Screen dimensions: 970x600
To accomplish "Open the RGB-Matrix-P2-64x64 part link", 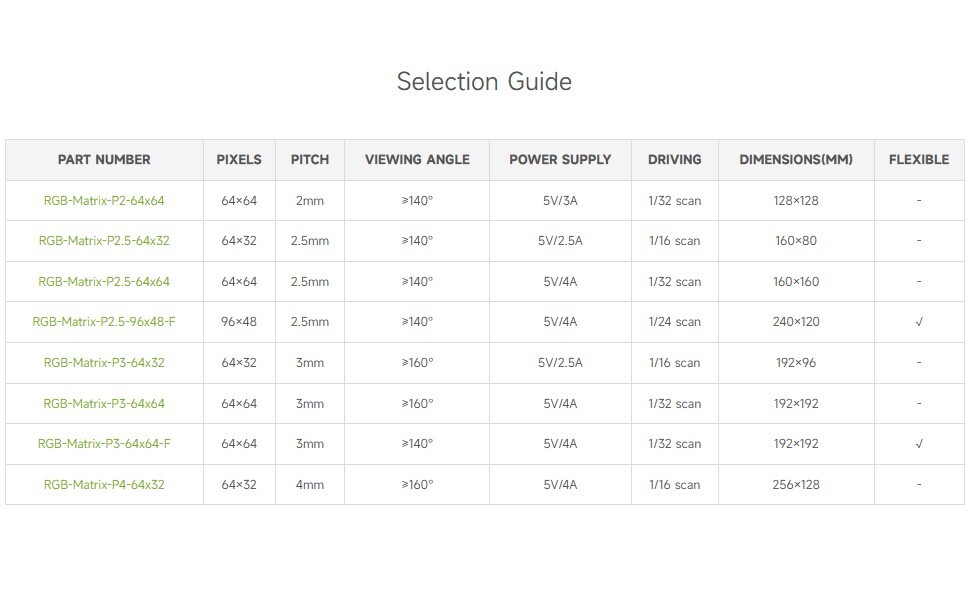I will (104, 200).
